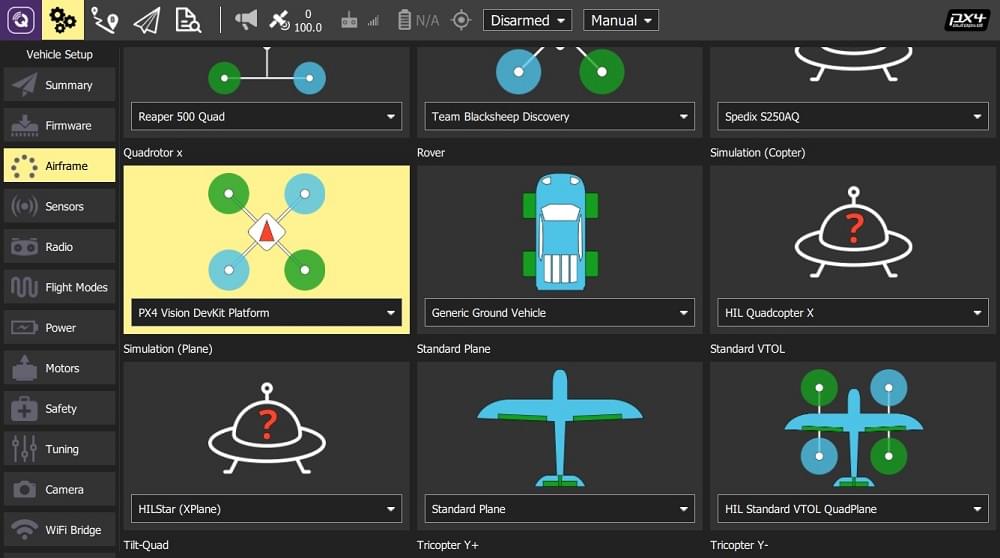This screenshot has height=558, width=1000.
Task: Open the Safety setup page
Action: (x=60, y=409)
